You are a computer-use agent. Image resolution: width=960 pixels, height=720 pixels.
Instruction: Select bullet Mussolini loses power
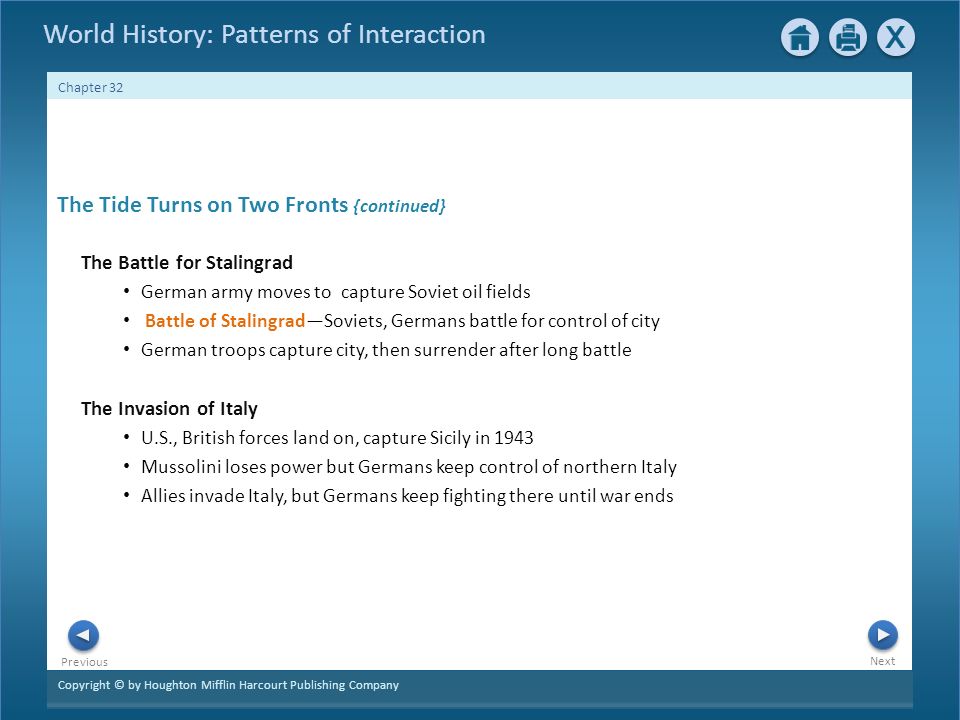coord(409,467)
